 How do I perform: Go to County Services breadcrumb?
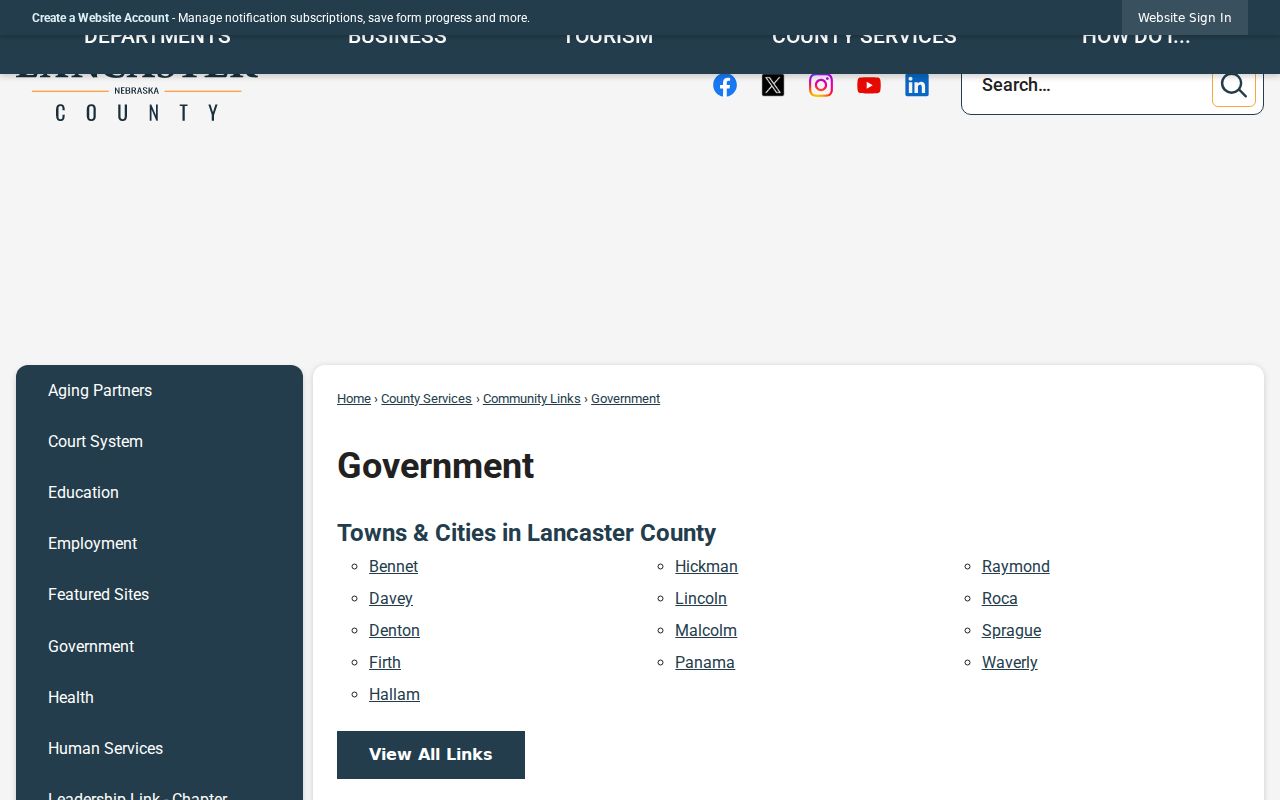point(426,398)
